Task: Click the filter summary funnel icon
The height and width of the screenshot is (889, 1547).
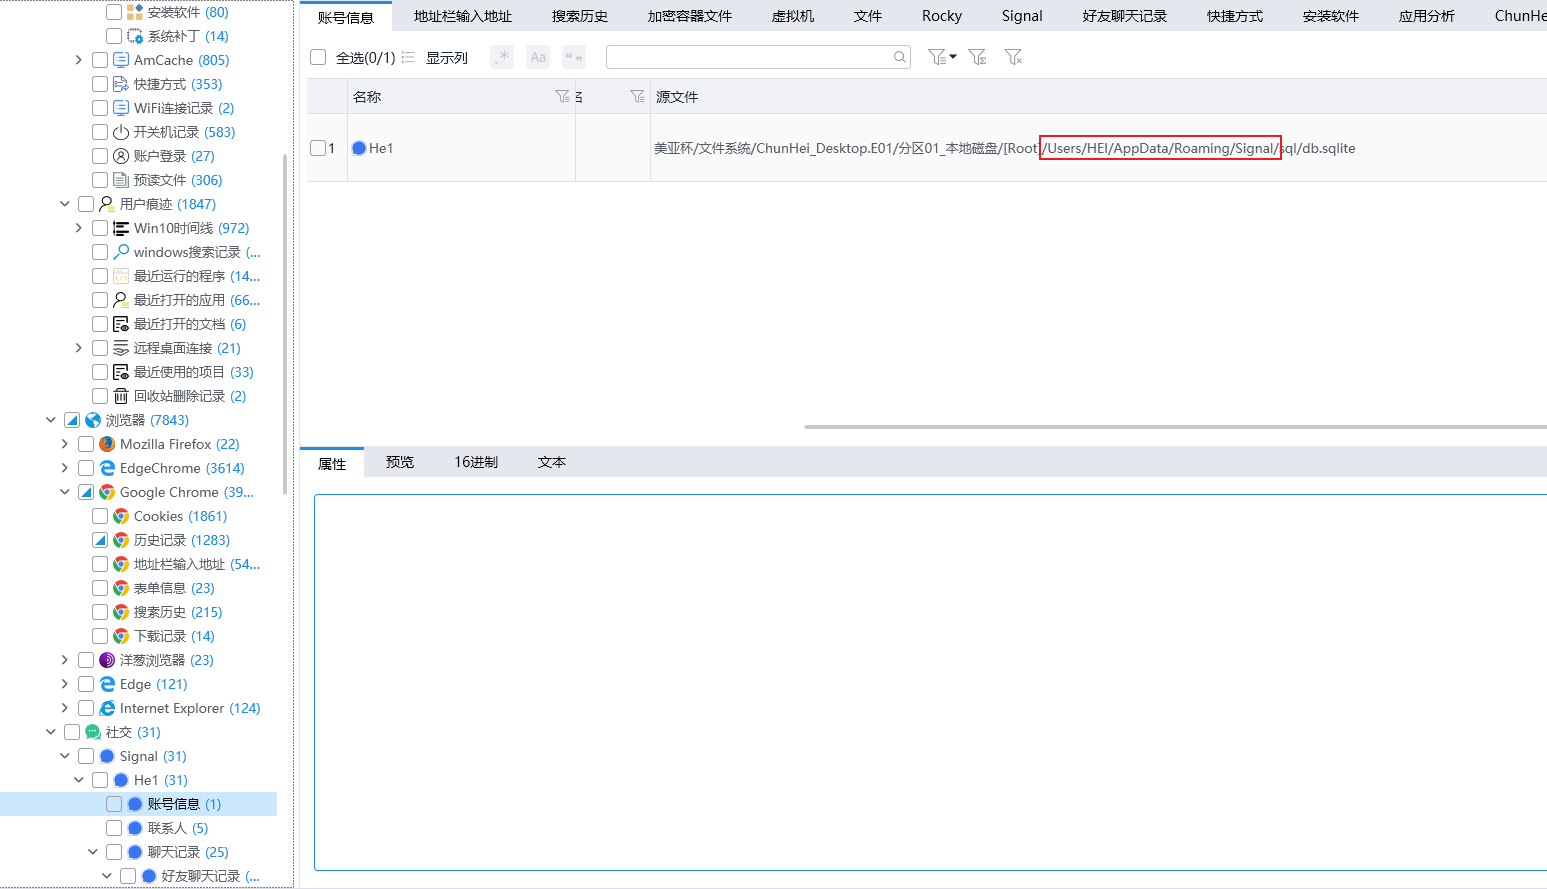Action: 977,57
